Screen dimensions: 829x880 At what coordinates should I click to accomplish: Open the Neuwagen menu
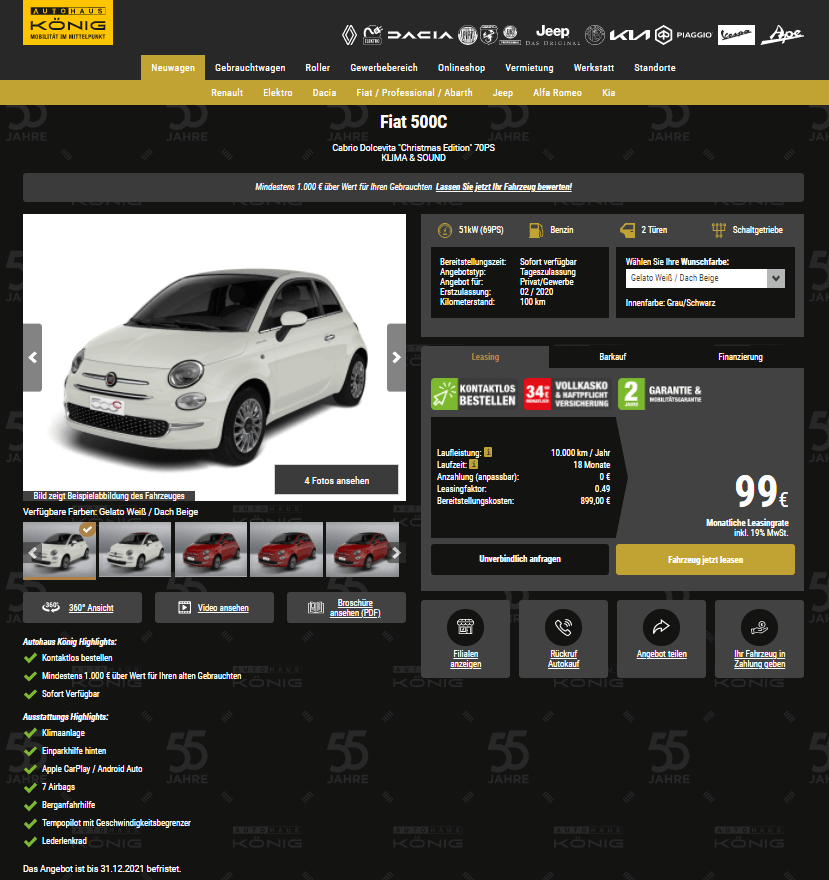tap(173, 68)
